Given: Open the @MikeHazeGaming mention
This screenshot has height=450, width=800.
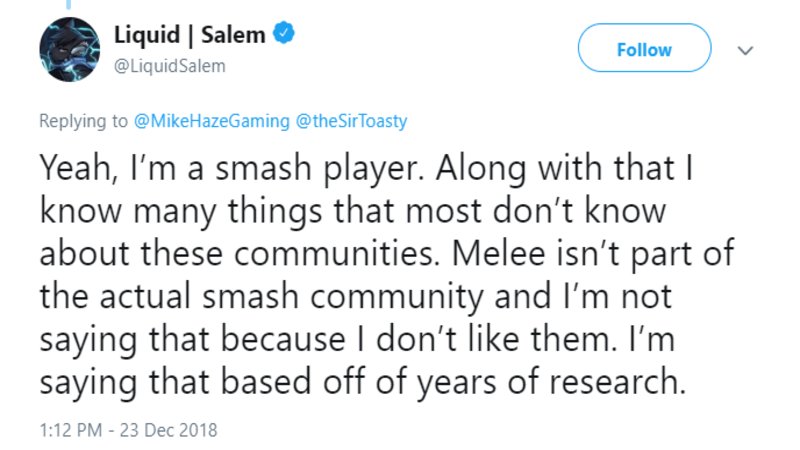Looking at the screenshot, I should pos(212,121).
